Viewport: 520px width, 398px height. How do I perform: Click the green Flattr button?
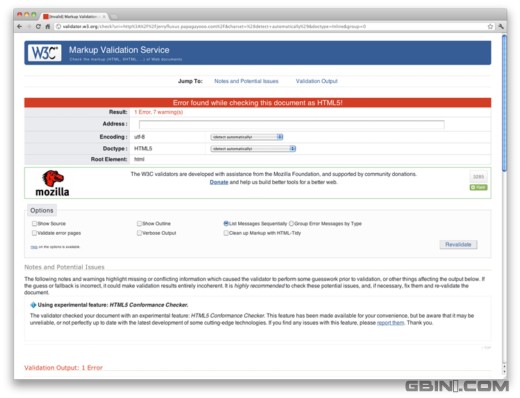478,187
